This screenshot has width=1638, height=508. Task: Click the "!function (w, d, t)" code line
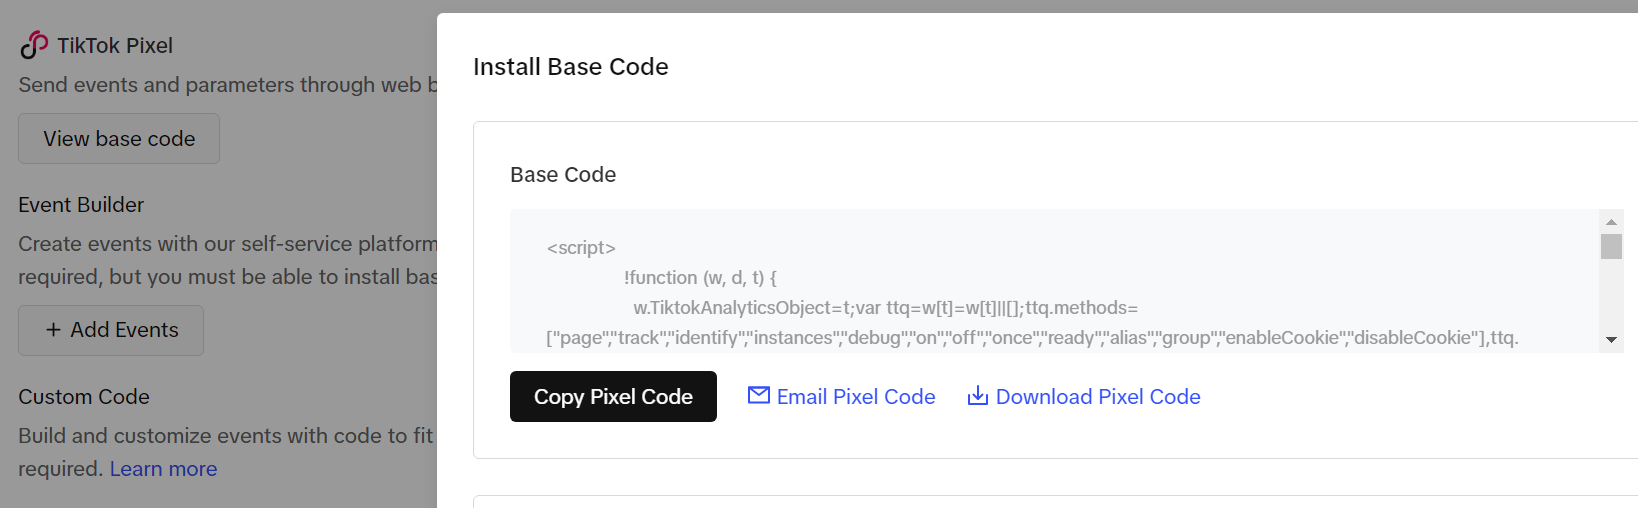click(700, 278)
